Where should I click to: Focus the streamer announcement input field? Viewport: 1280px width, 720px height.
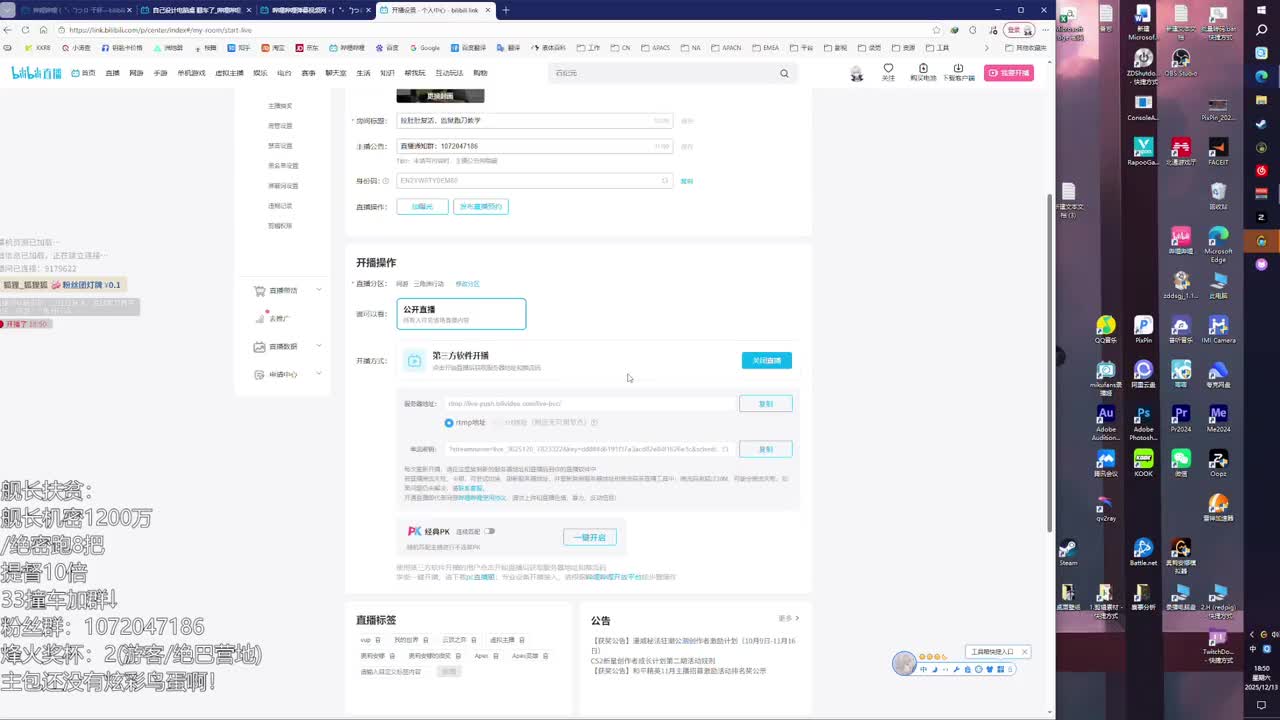click(x=534, y=146)
